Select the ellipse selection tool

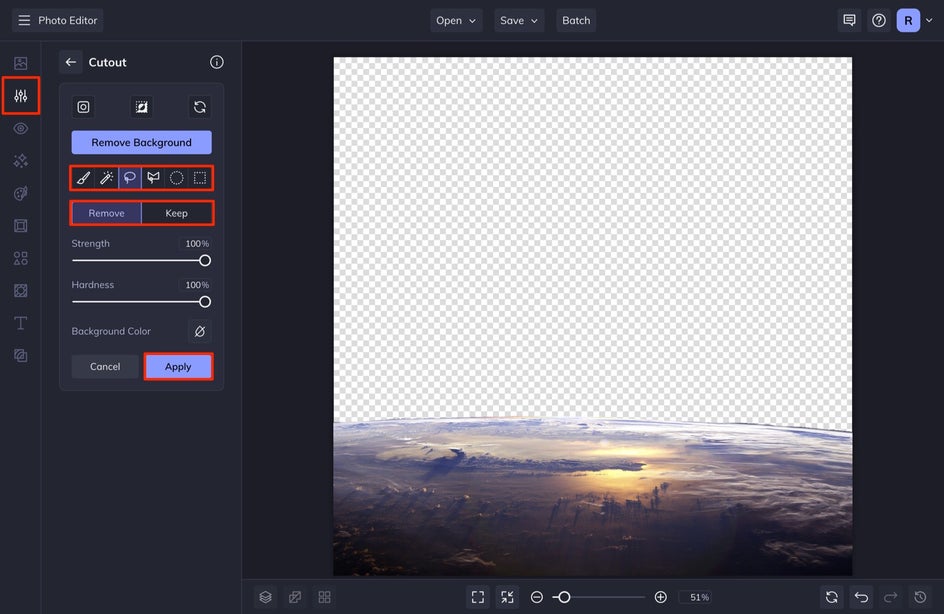177,178
